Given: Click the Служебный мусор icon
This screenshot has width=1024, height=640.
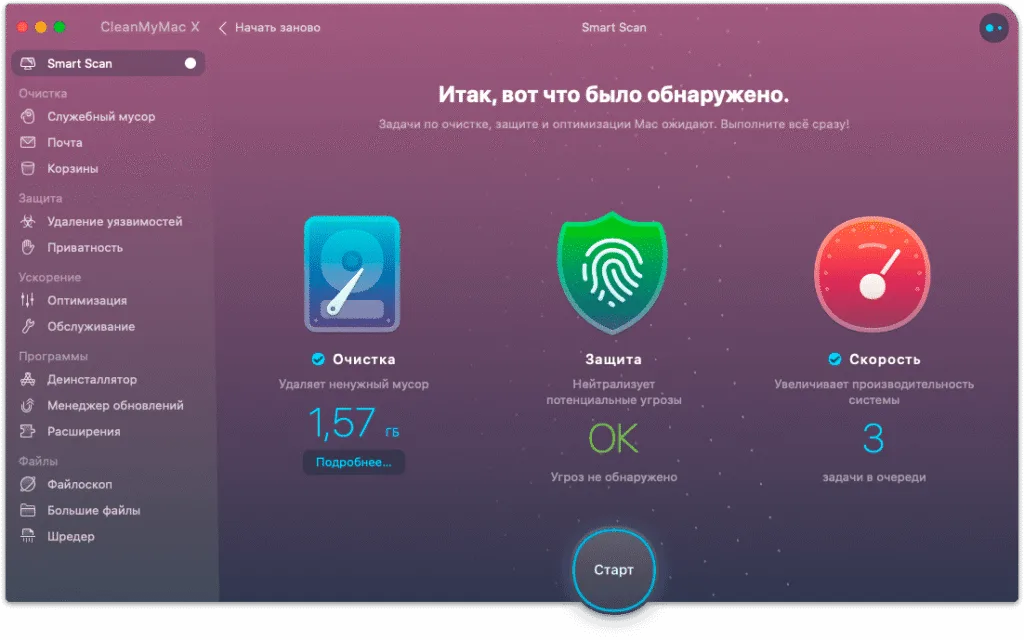Looking at the screenshot, I should (x=27, y=116).
